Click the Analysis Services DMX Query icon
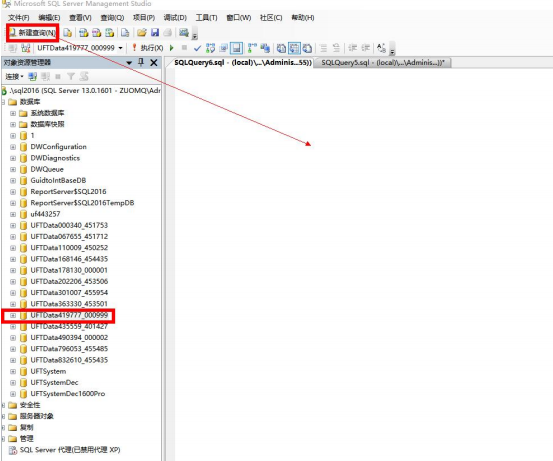 [97, 33]
